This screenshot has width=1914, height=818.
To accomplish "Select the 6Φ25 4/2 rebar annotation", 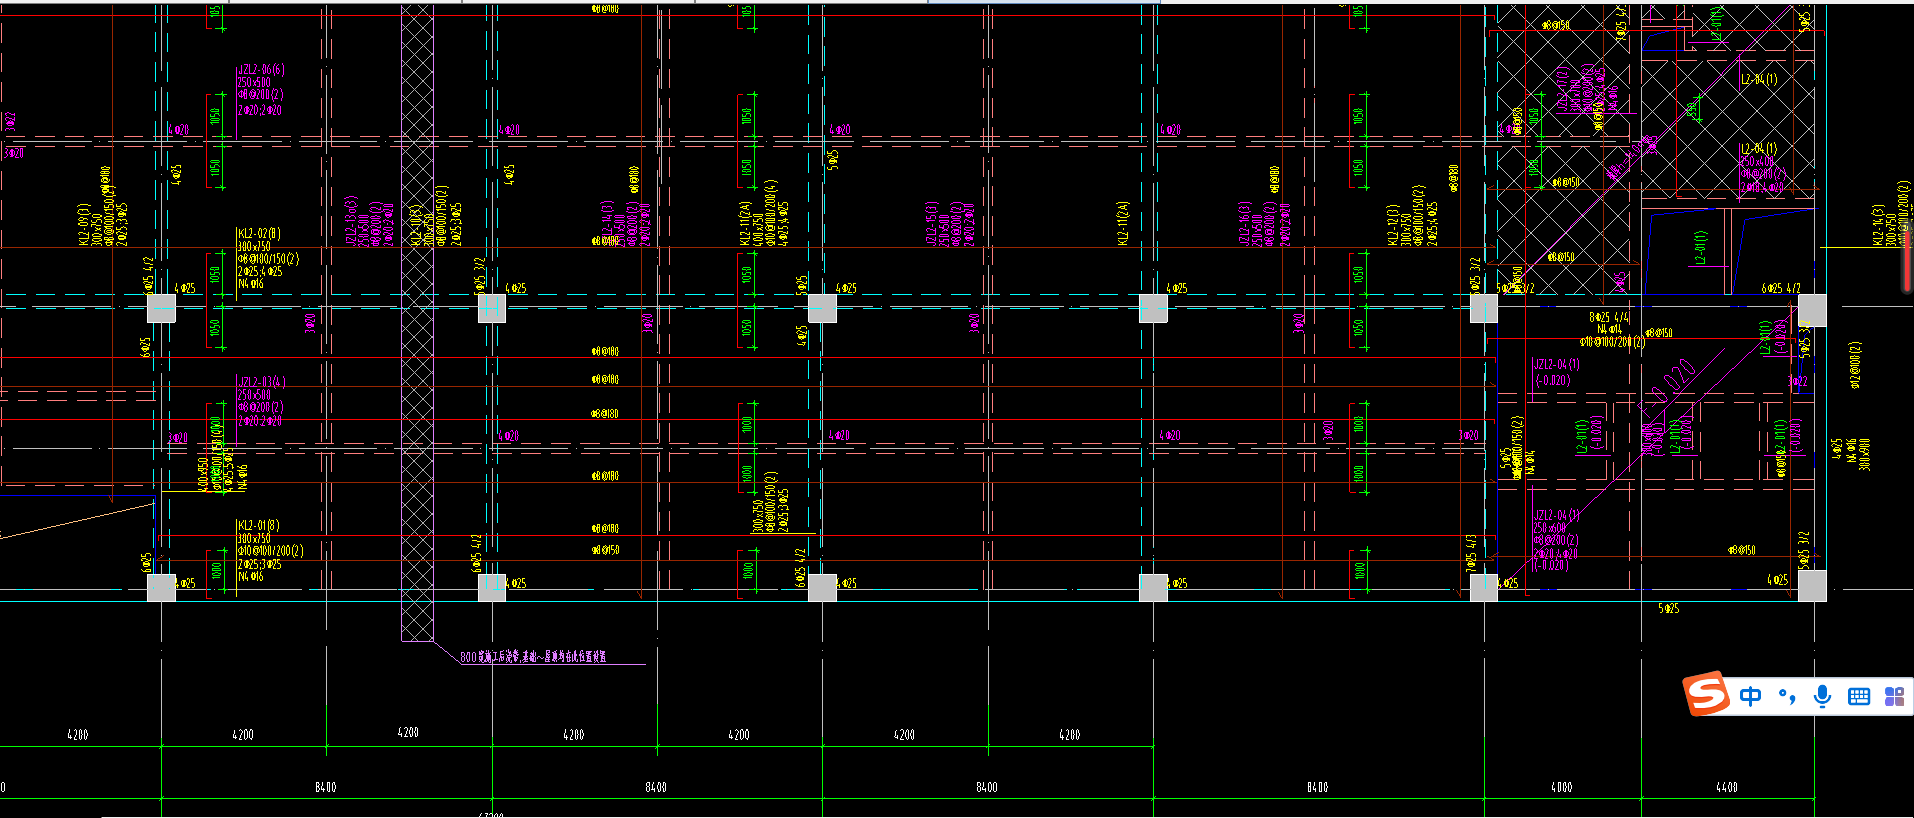I will click(1781, 288).
